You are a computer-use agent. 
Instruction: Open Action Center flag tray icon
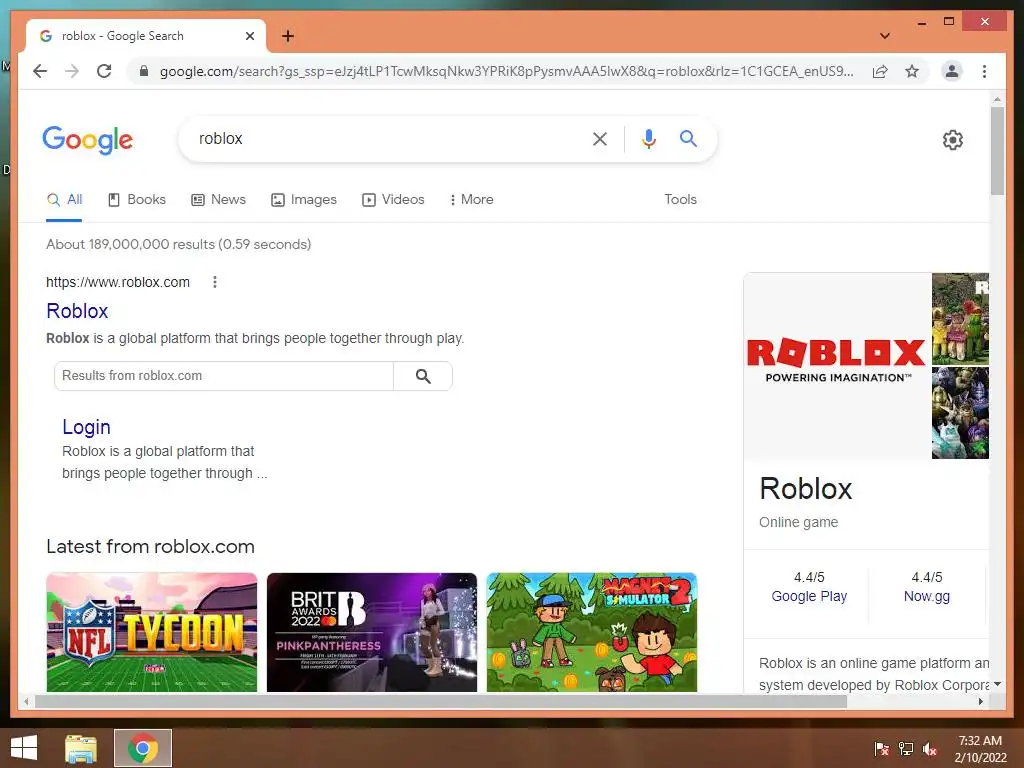882,749
